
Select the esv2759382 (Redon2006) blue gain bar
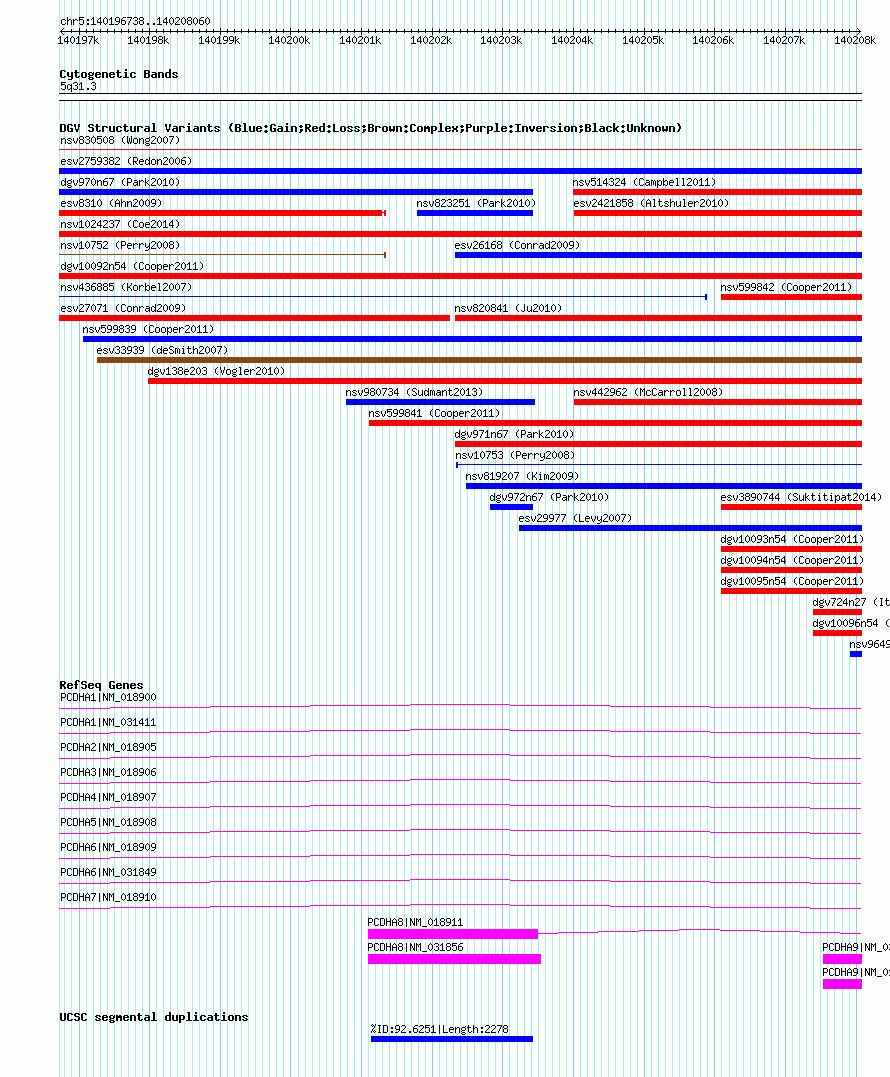(x=461, y=171)
